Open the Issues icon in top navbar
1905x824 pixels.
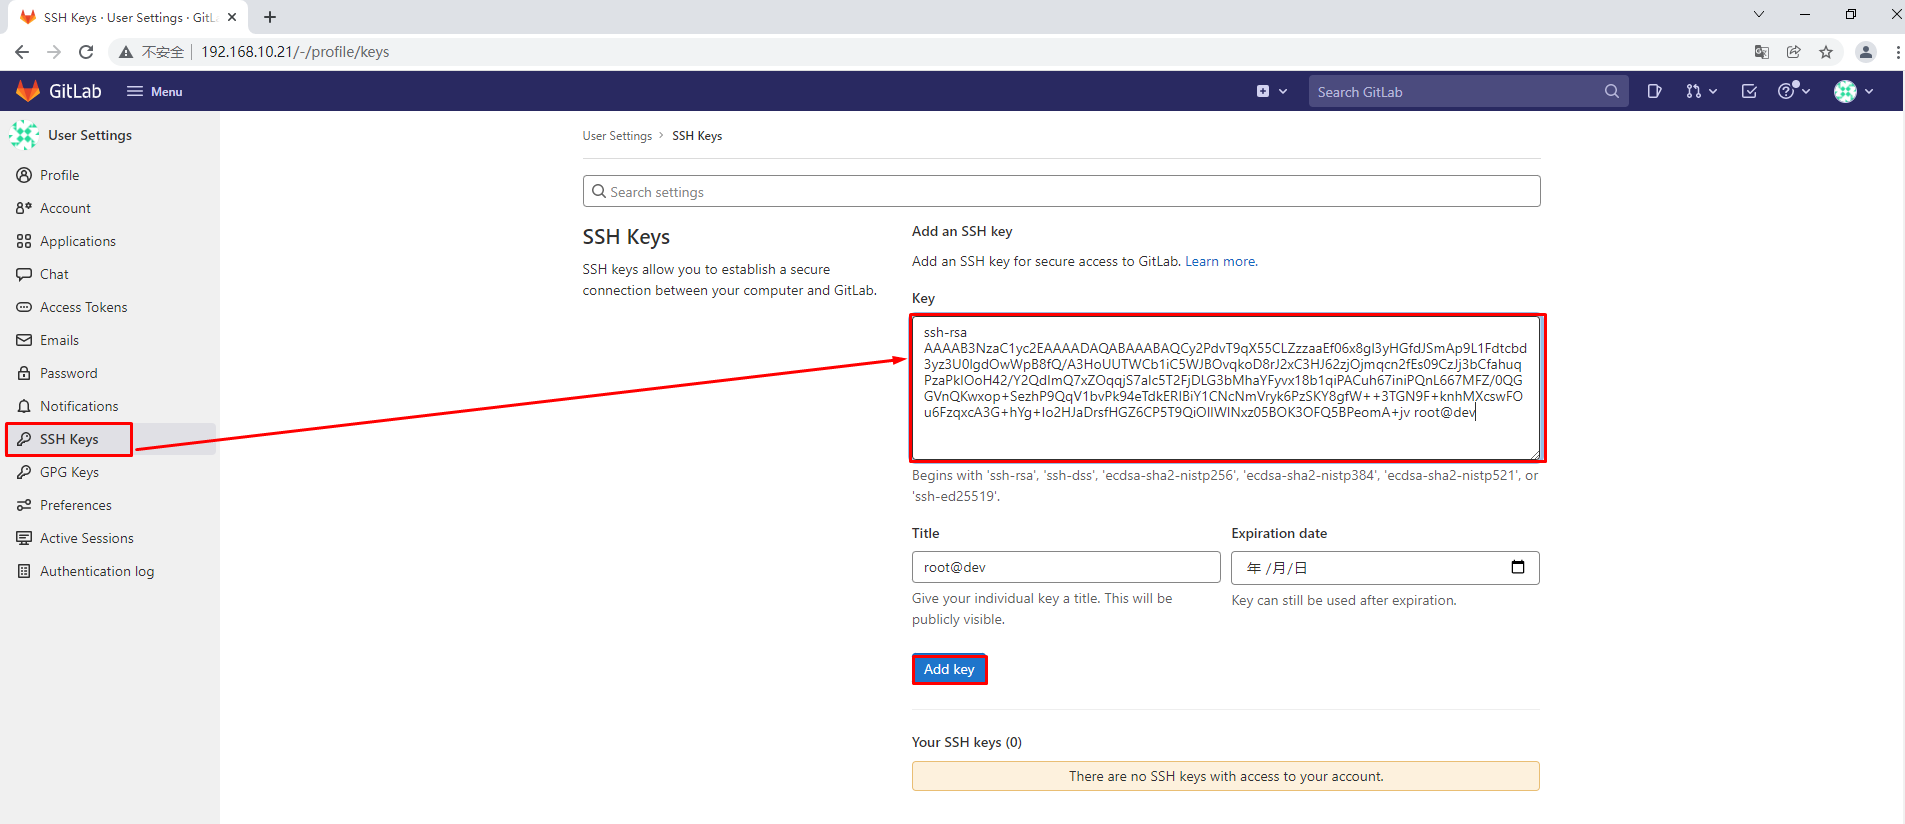1654,91
